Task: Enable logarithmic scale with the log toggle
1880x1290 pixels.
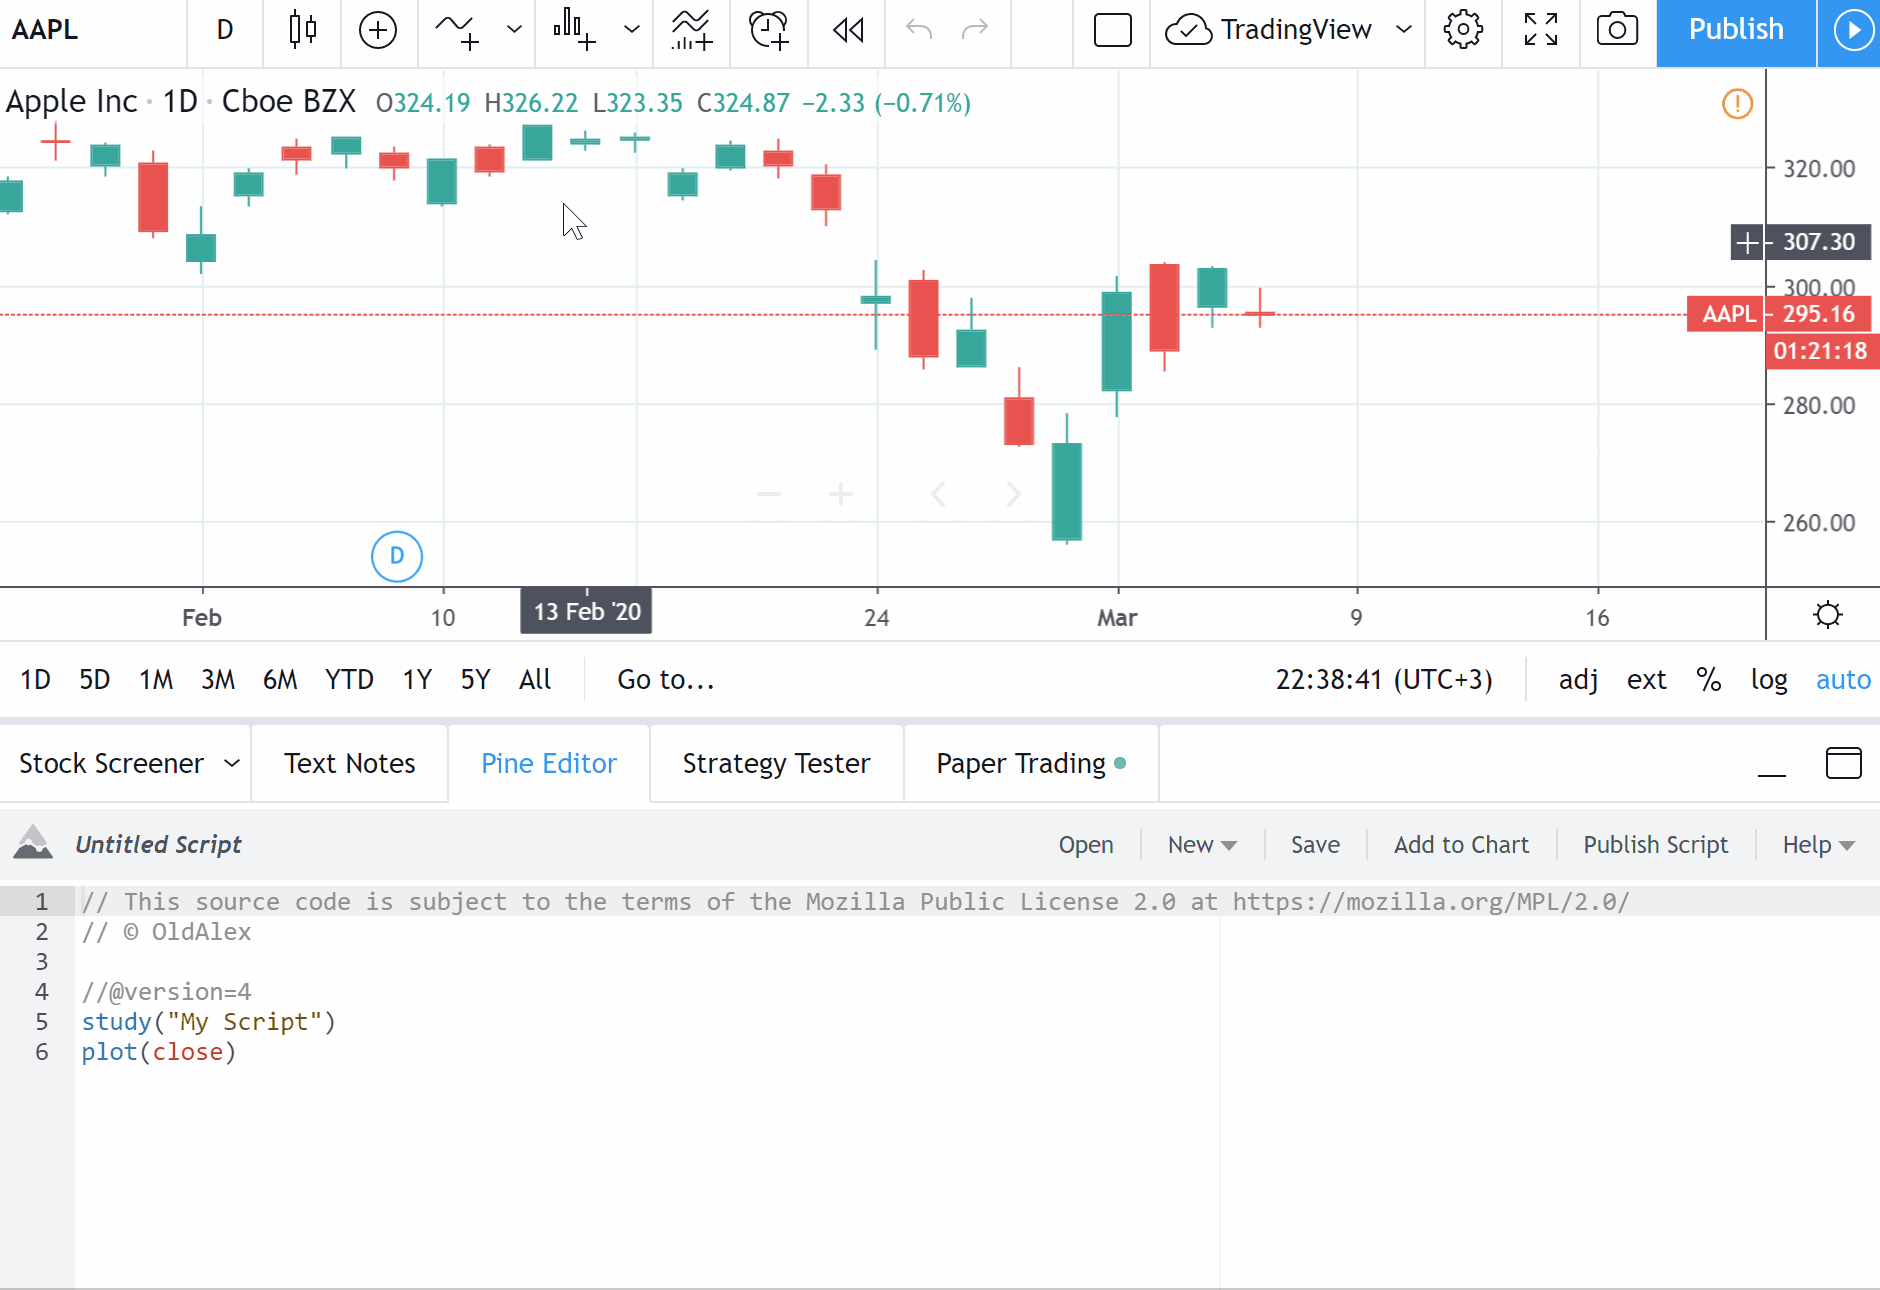Action: click(x=1769, y=679)
